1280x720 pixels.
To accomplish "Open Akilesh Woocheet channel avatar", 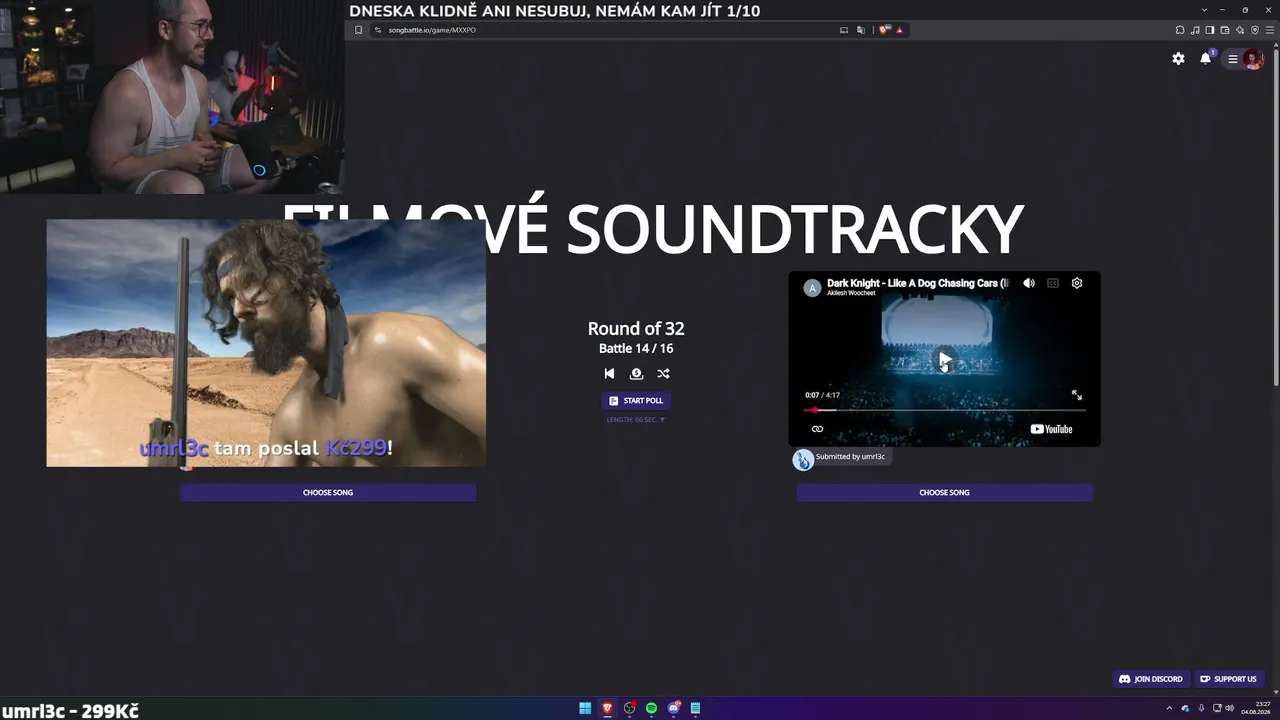I will click(812, 288).
